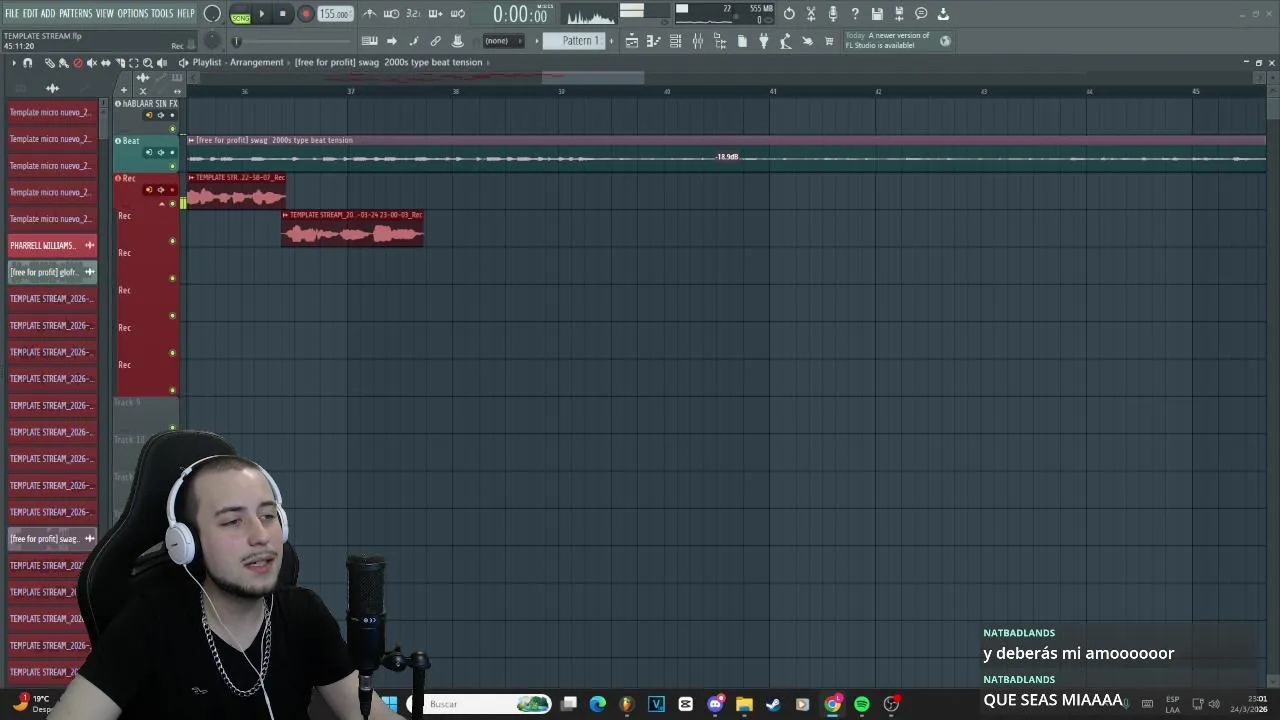Viewport: 1280px width, 720px height.
Task: Select the playlist magnet snap icon
Action: coord(27,63)
